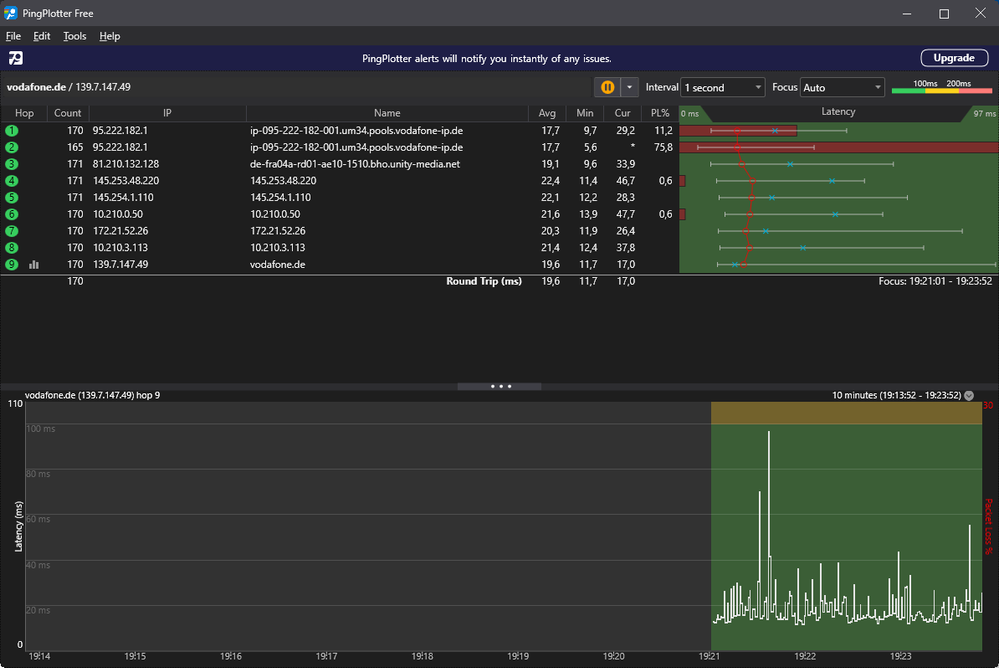Click the hop 6 number icon
Screen dimensions: 999x668
[12, 214]
